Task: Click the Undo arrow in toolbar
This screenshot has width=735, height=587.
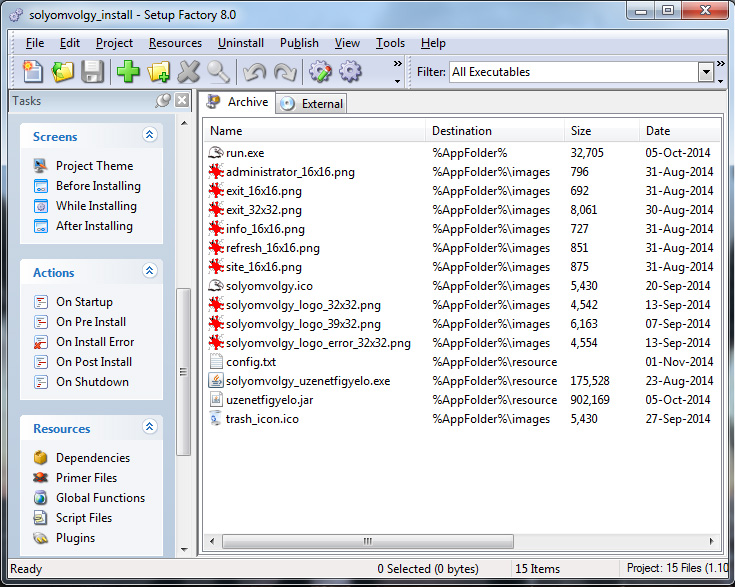Action: (x=255, y=72)
